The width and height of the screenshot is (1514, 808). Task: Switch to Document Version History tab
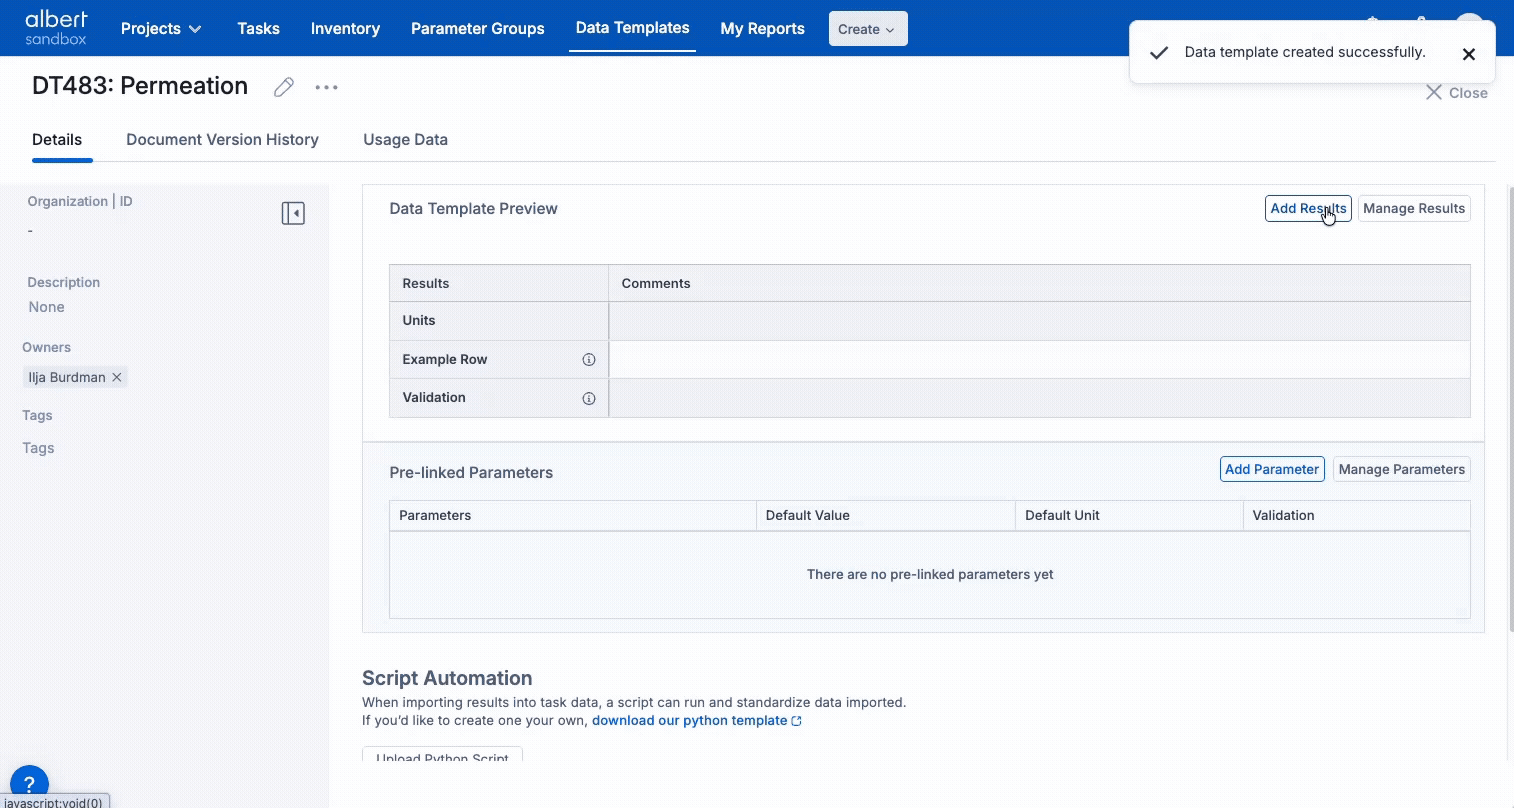(x=222, y=140)
